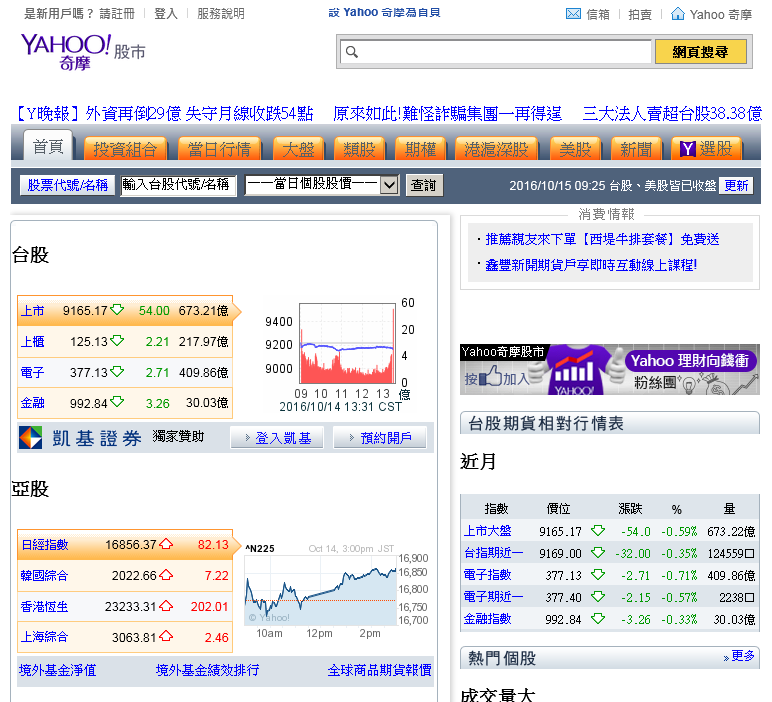Click the 上市 index link
772x702 pixels.
click(x=32, y=311)
